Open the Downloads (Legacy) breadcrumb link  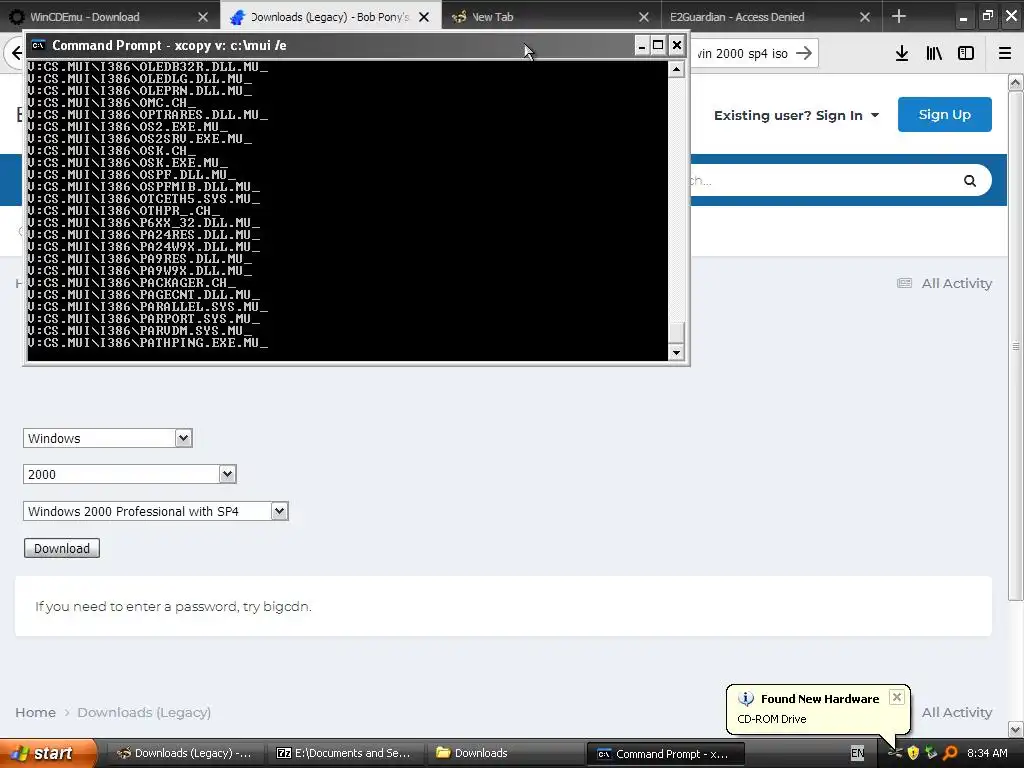(144, 712)
